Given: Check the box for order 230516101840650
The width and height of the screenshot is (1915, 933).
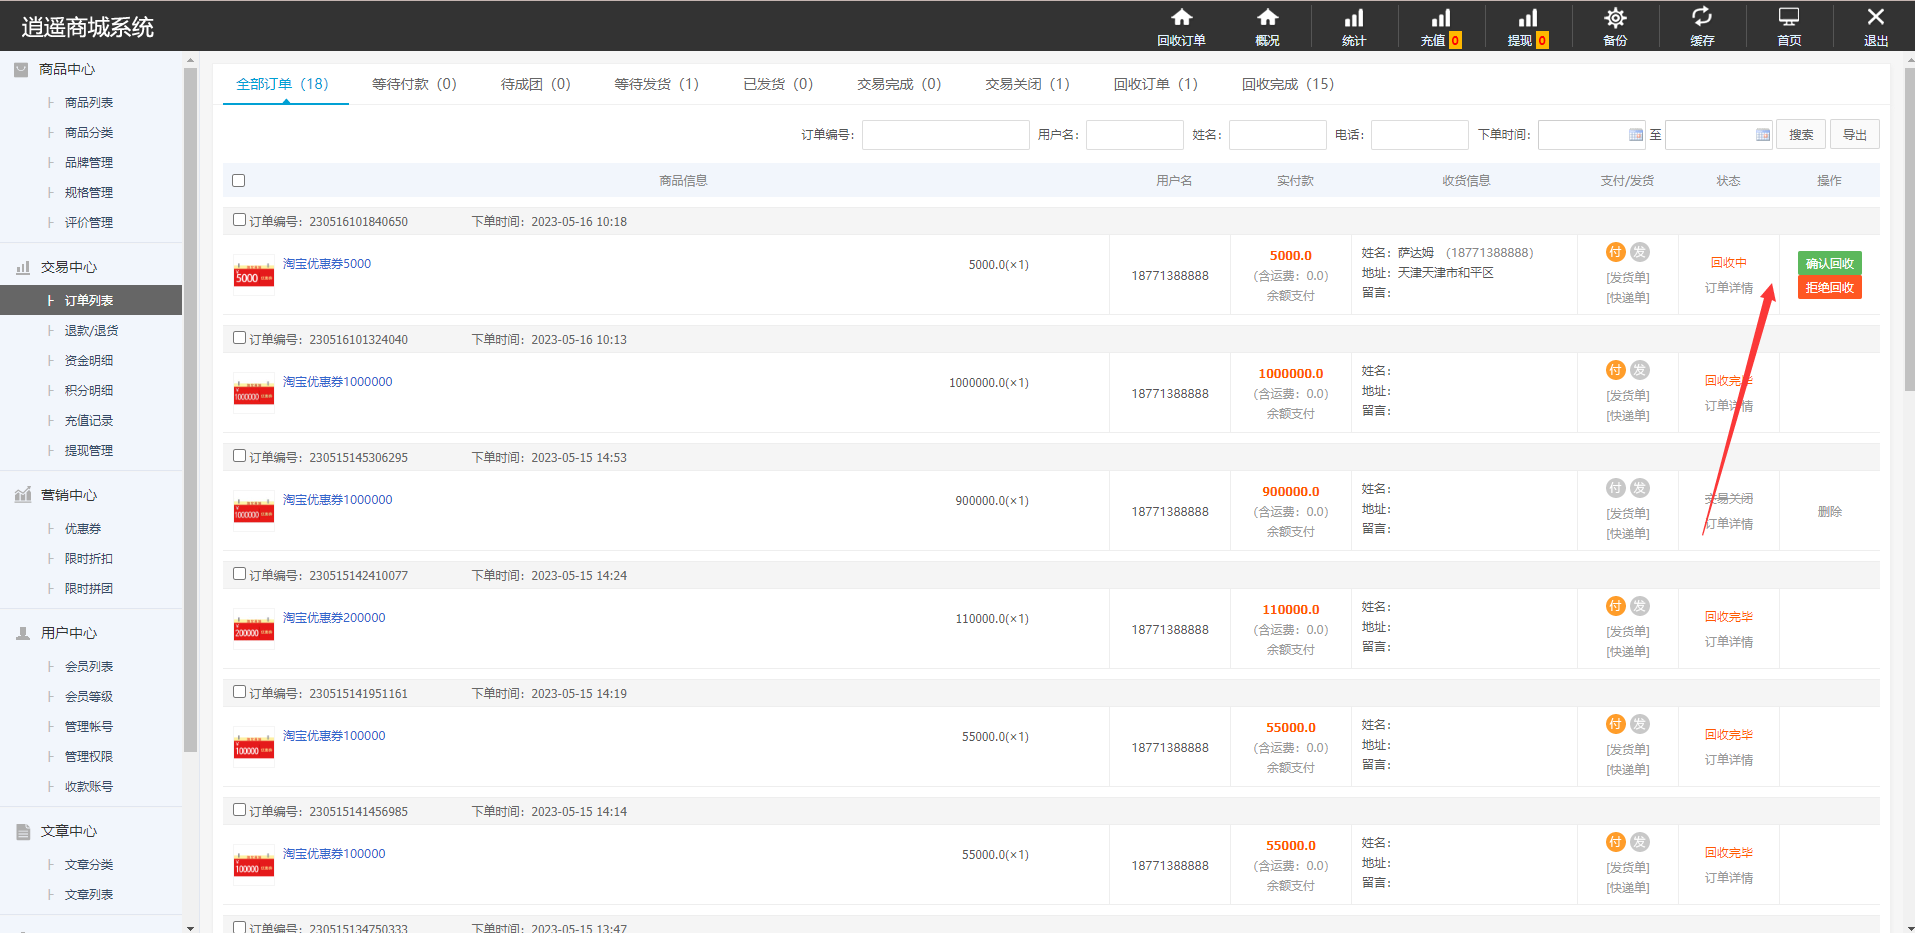Looking at the screenshot, I should [x=239, y=220].
